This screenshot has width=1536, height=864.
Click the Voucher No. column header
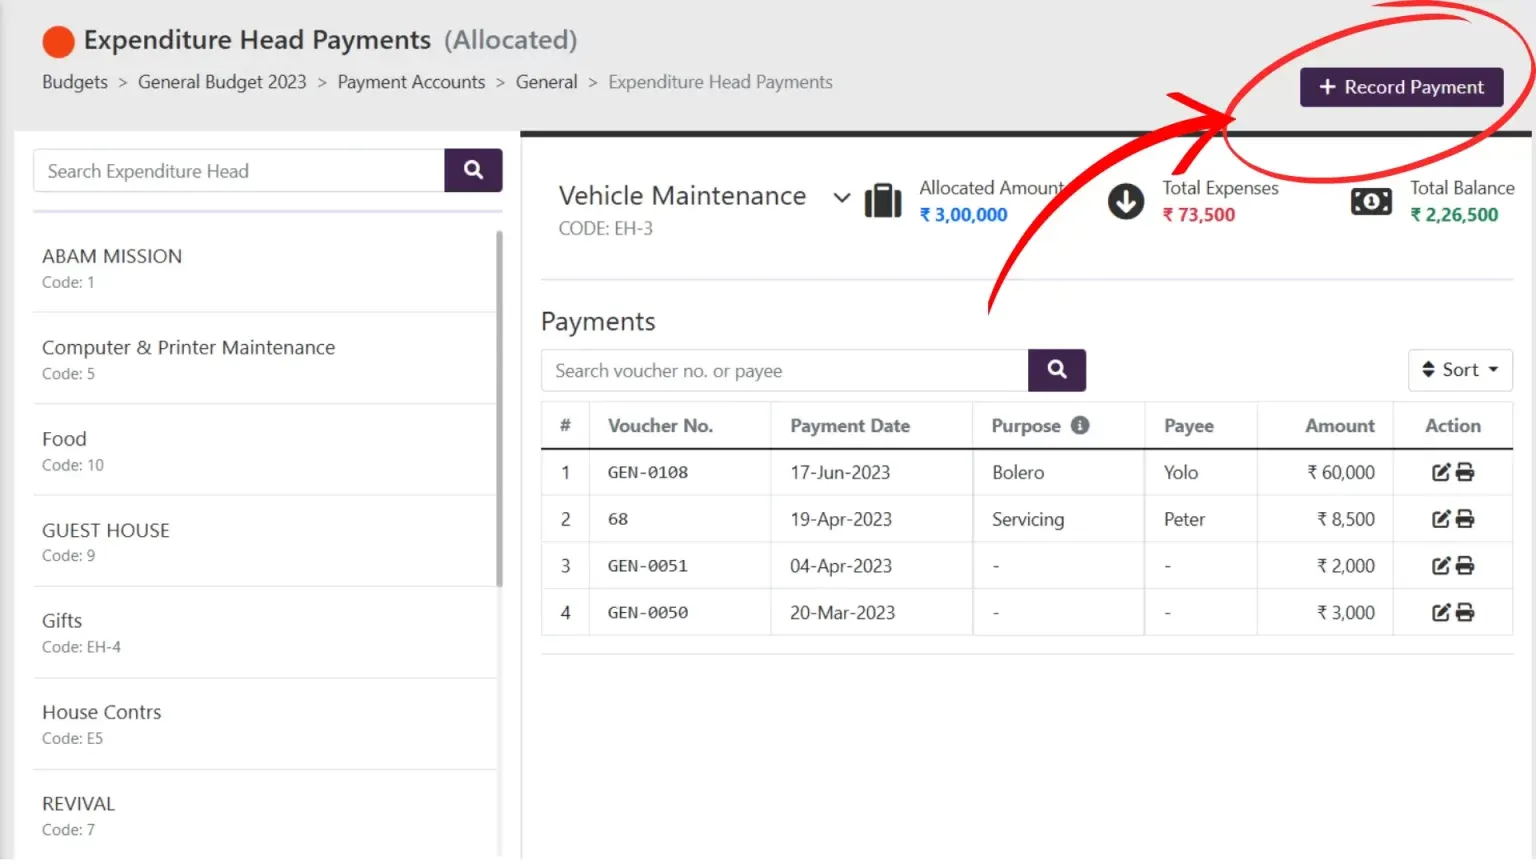click(x=660, y=426)
